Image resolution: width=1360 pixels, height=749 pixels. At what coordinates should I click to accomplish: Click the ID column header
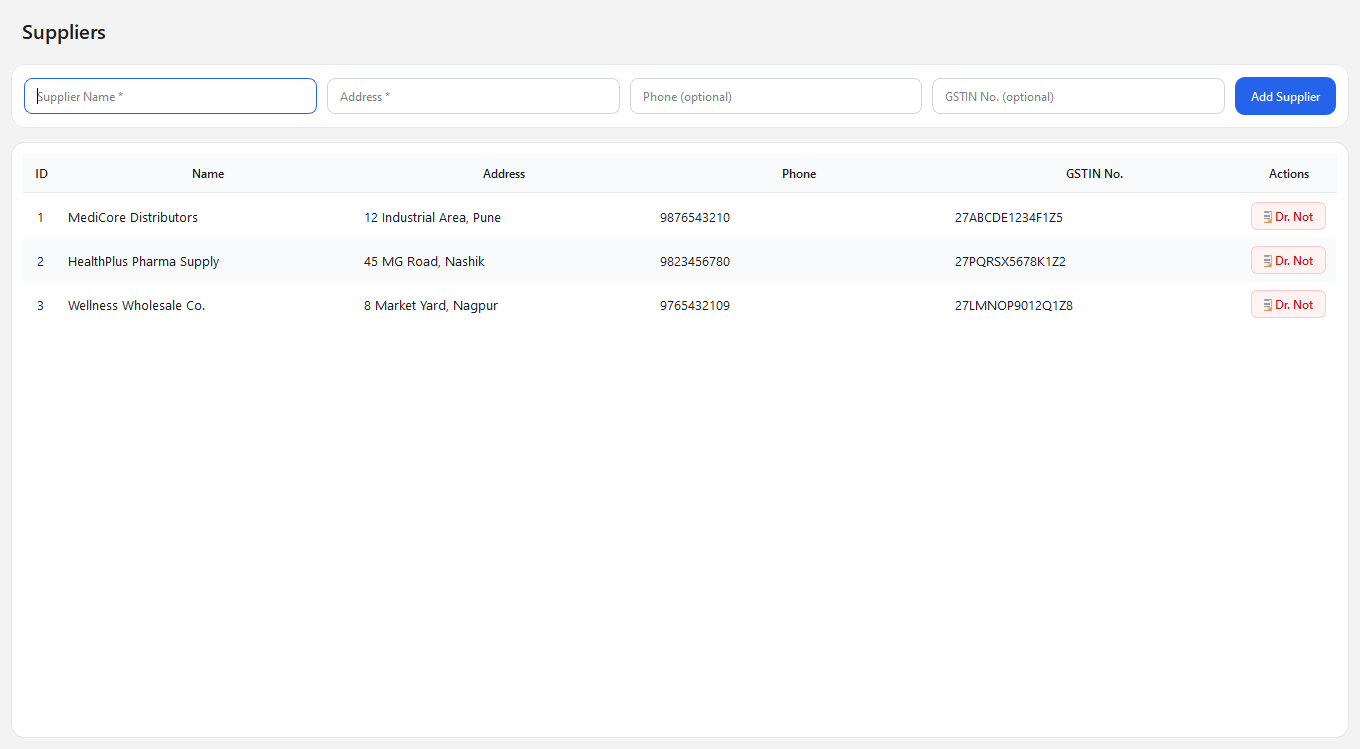(41, 174)
